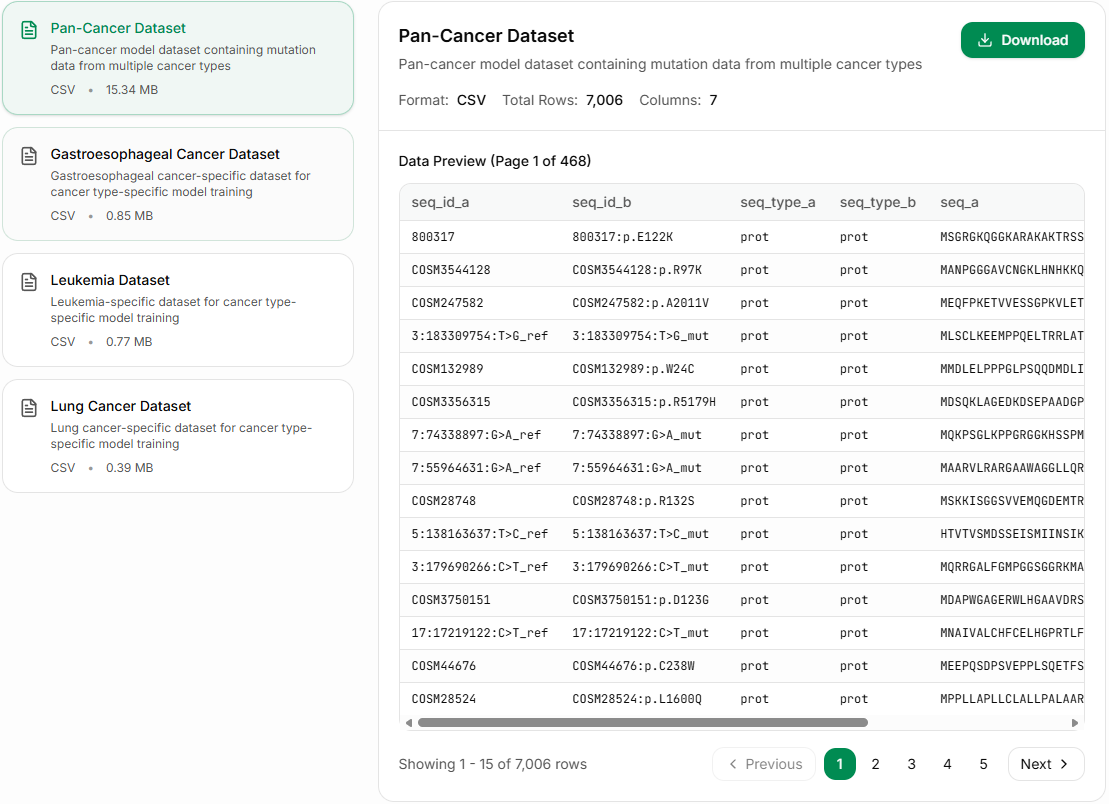1109x804 pixels.
Task: Click the Pan-Cancer Dataset file icon
Action: tap(29, 29)
